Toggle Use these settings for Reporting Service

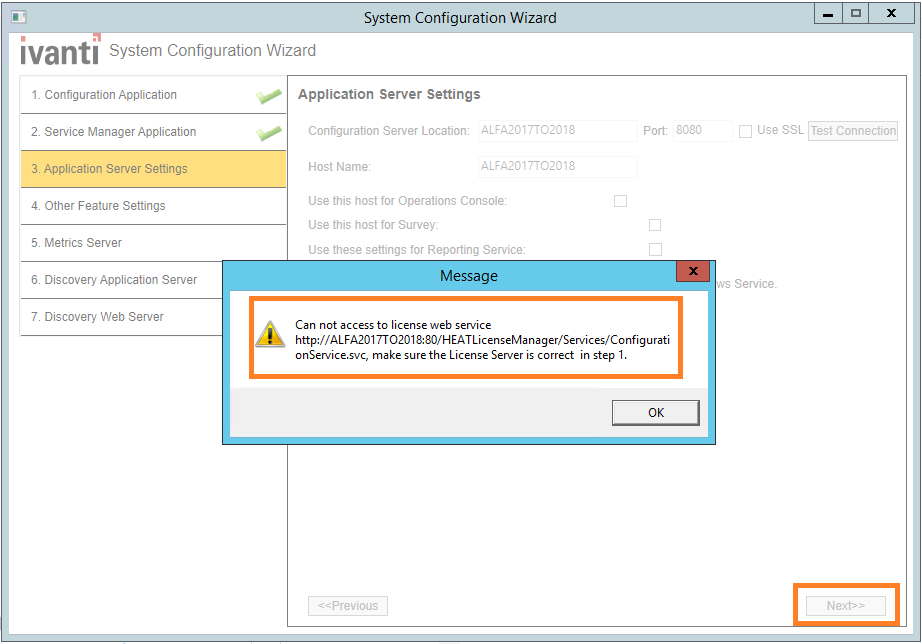[x=655, y=249]
